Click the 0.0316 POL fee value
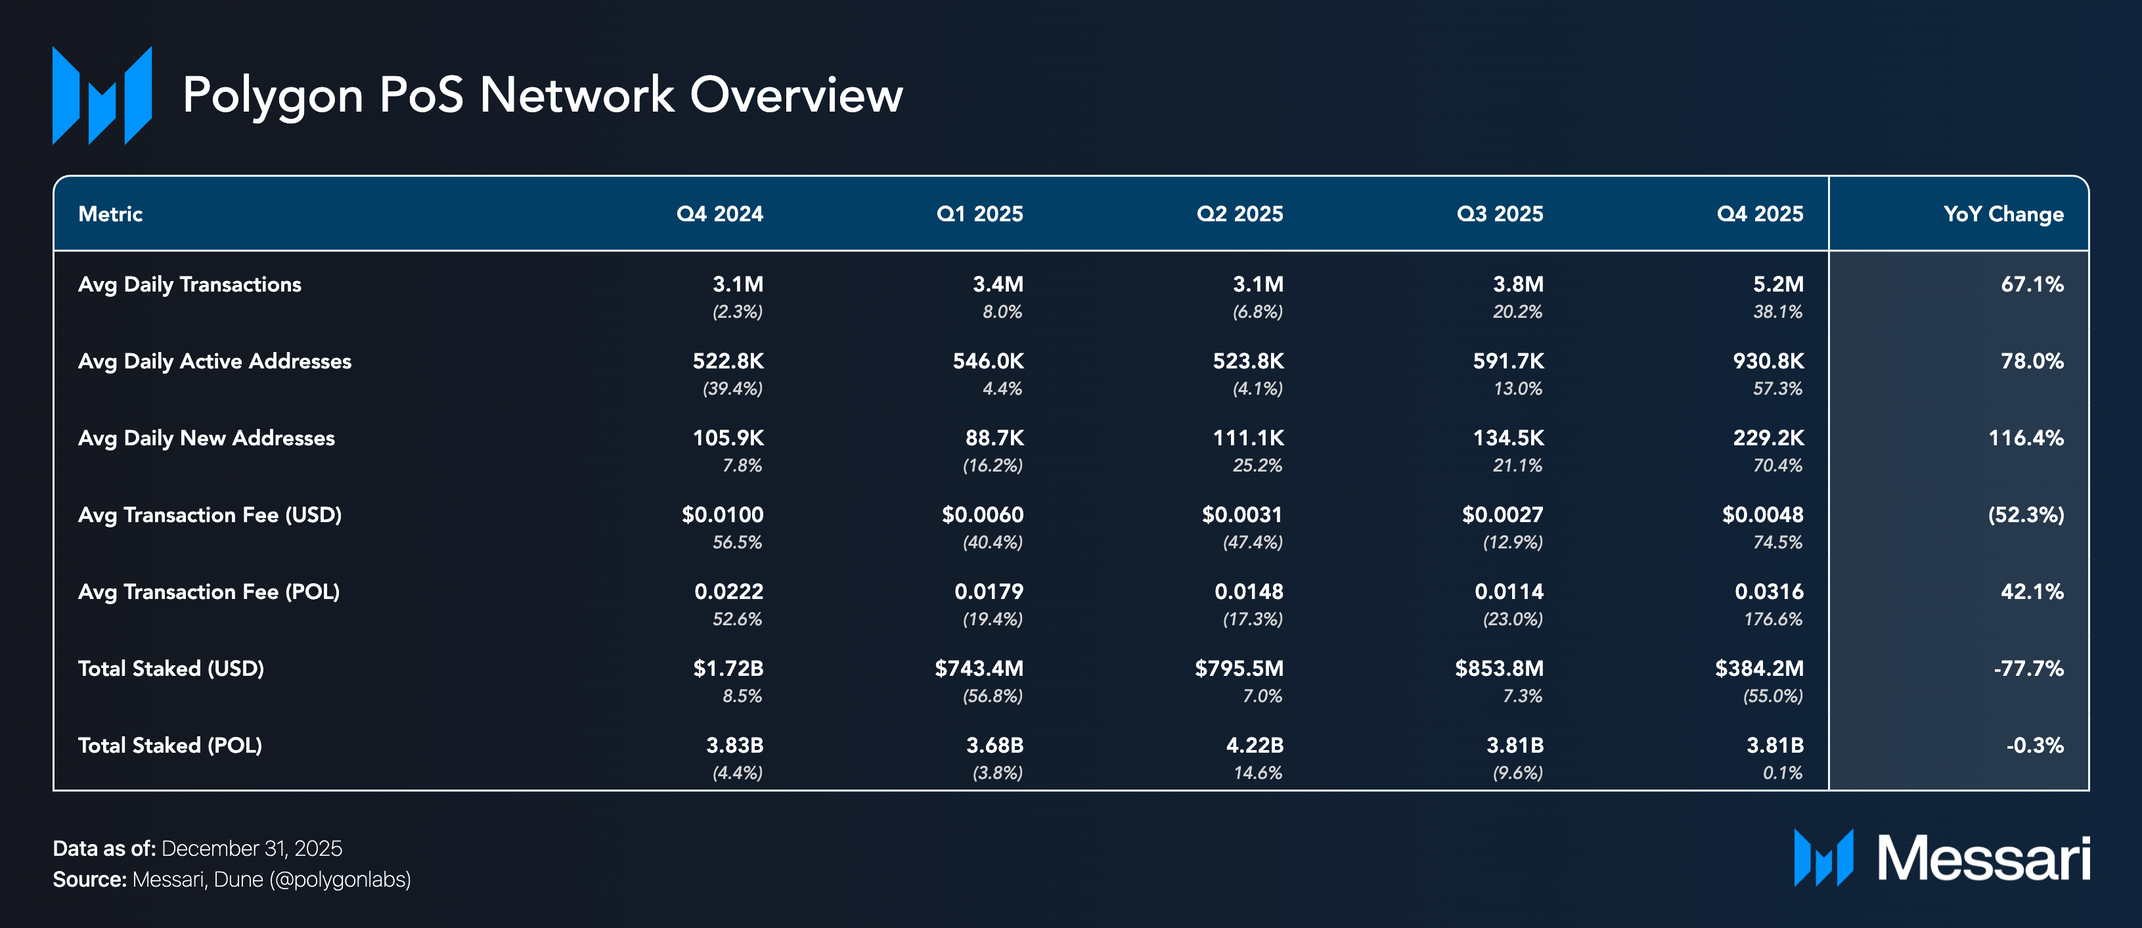This screenshot has width=2142, height=928. 1769,592
